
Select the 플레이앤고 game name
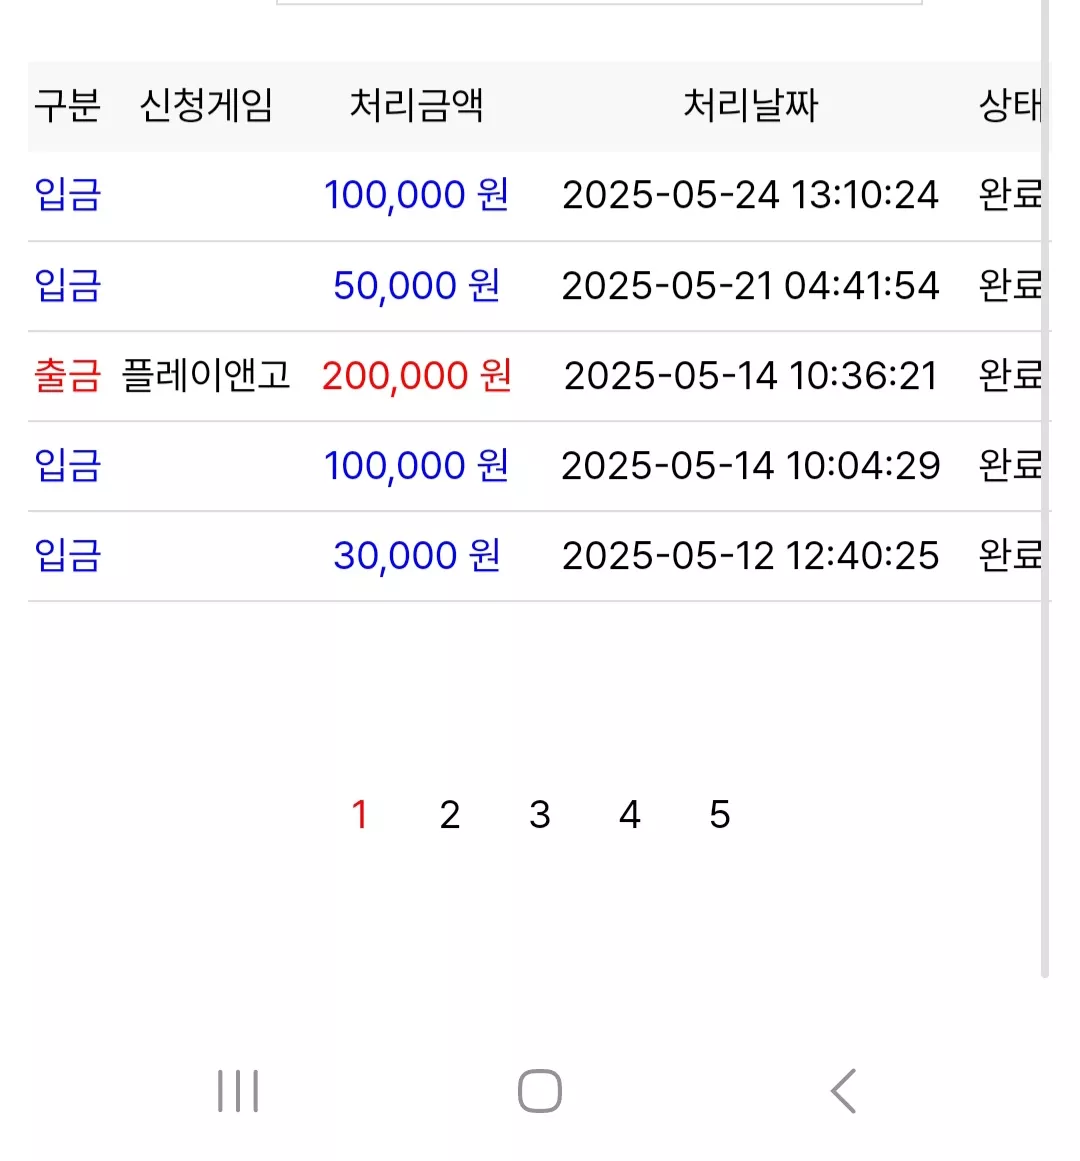pyautogui.click(x=206, y=375)
